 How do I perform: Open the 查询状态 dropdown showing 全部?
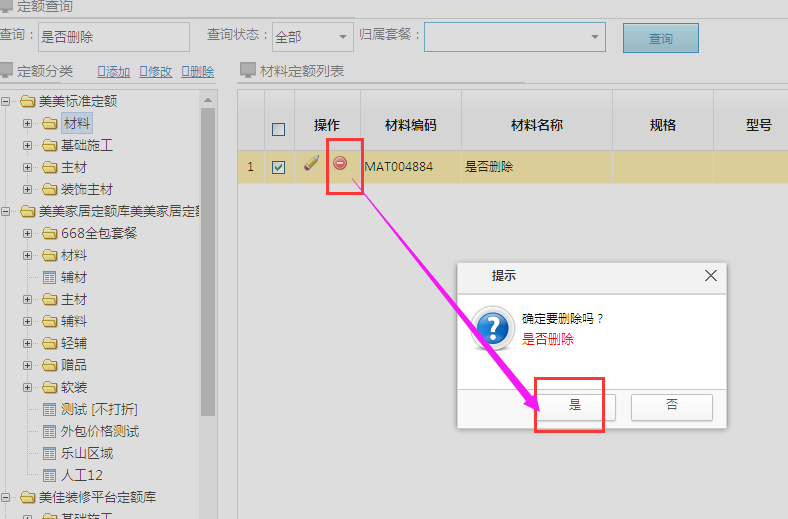[x=312, y=37]
